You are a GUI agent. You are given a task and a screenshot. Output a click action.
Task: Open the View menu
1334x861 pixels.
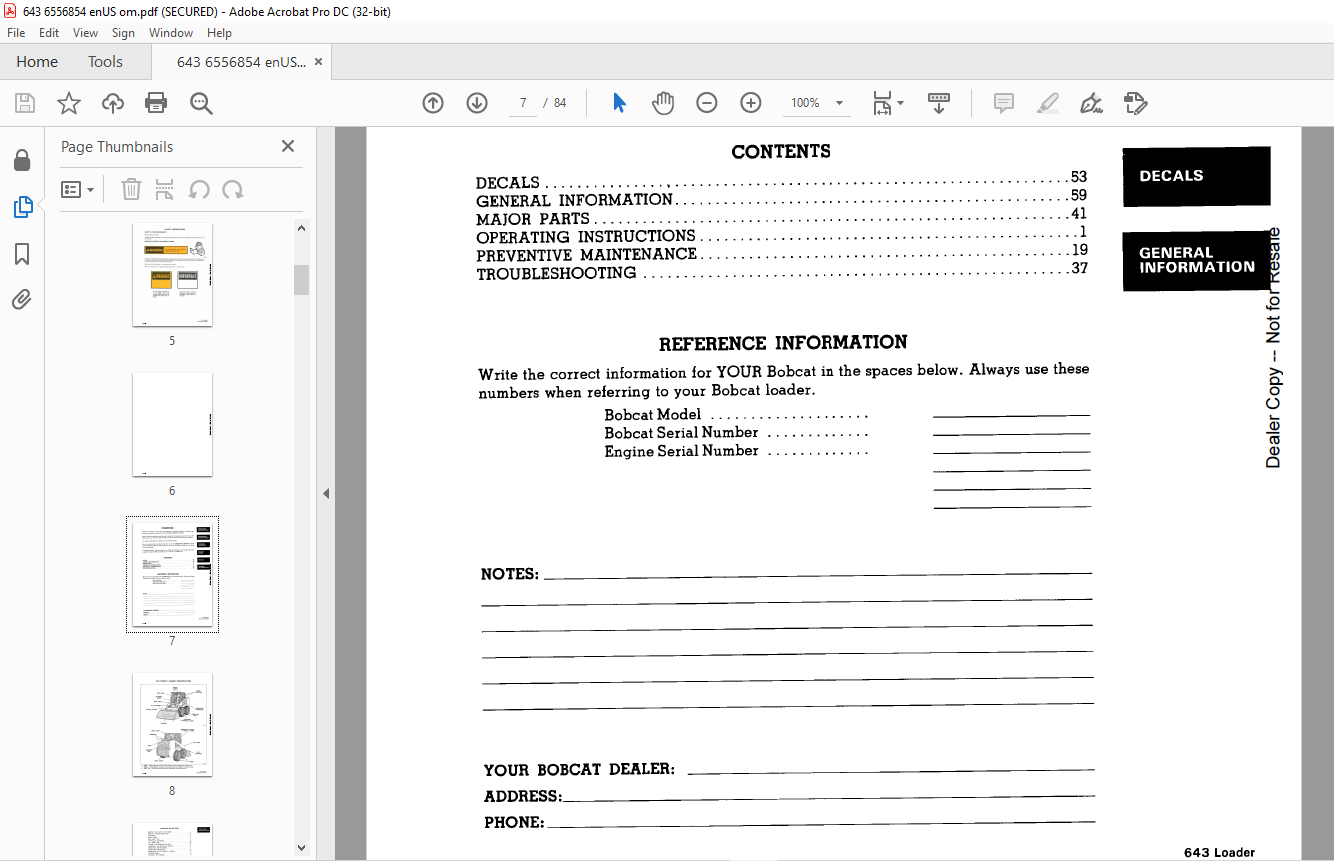85,33
